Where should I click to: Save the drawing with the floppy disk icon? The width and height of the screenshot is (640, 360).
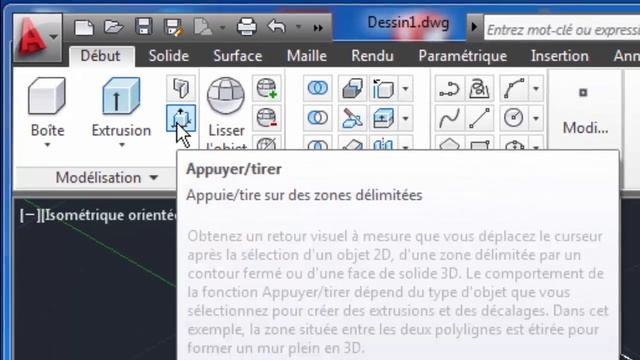point(144,27)
